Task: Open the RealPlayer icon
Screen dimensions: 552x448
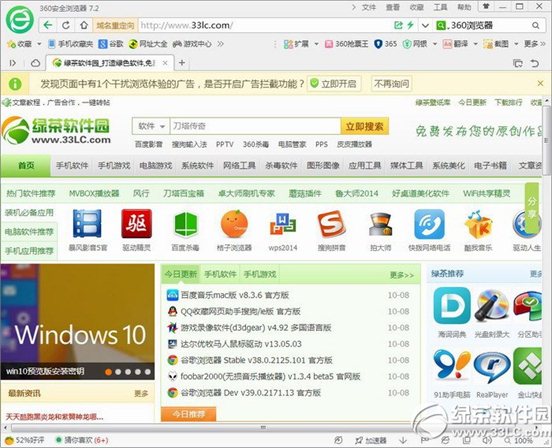Action: (492, 368)
